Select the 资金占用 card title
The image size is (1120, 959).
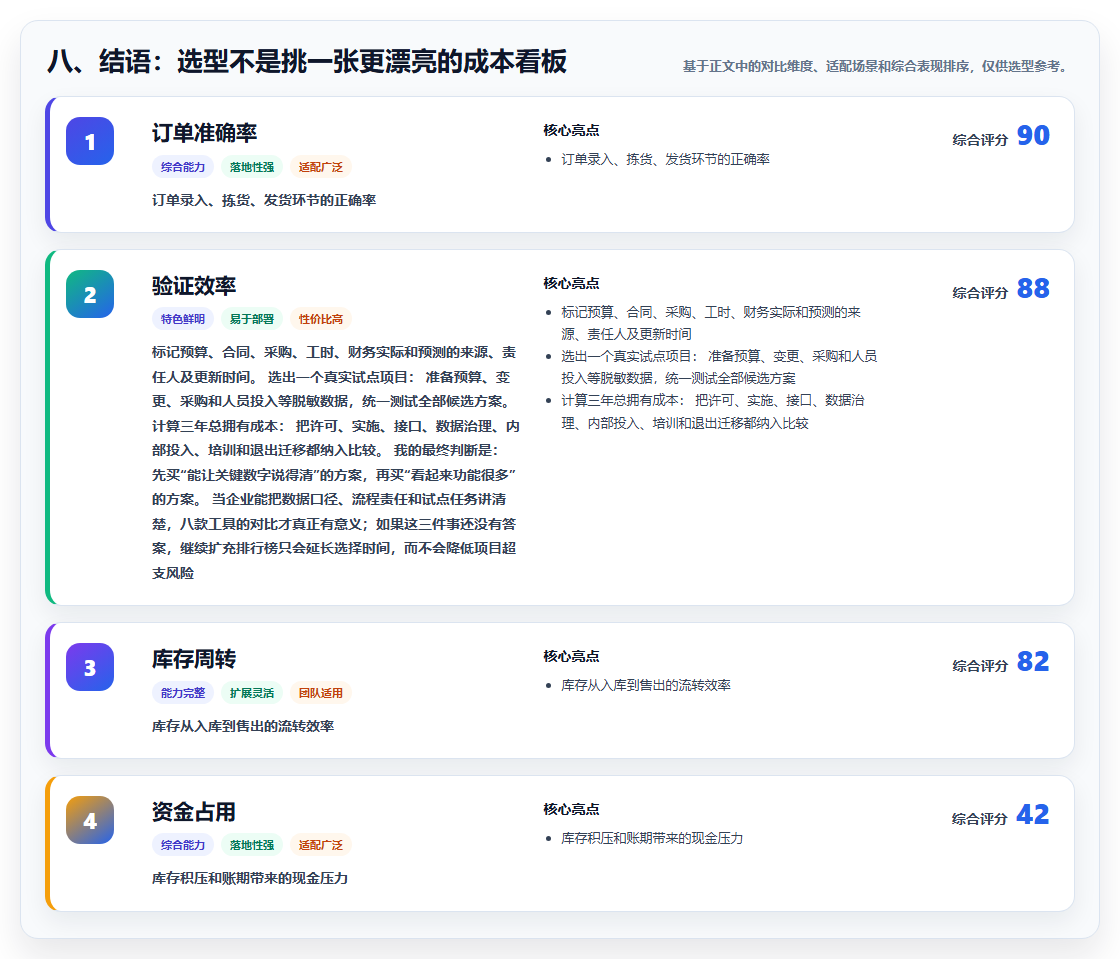(194, 812)
